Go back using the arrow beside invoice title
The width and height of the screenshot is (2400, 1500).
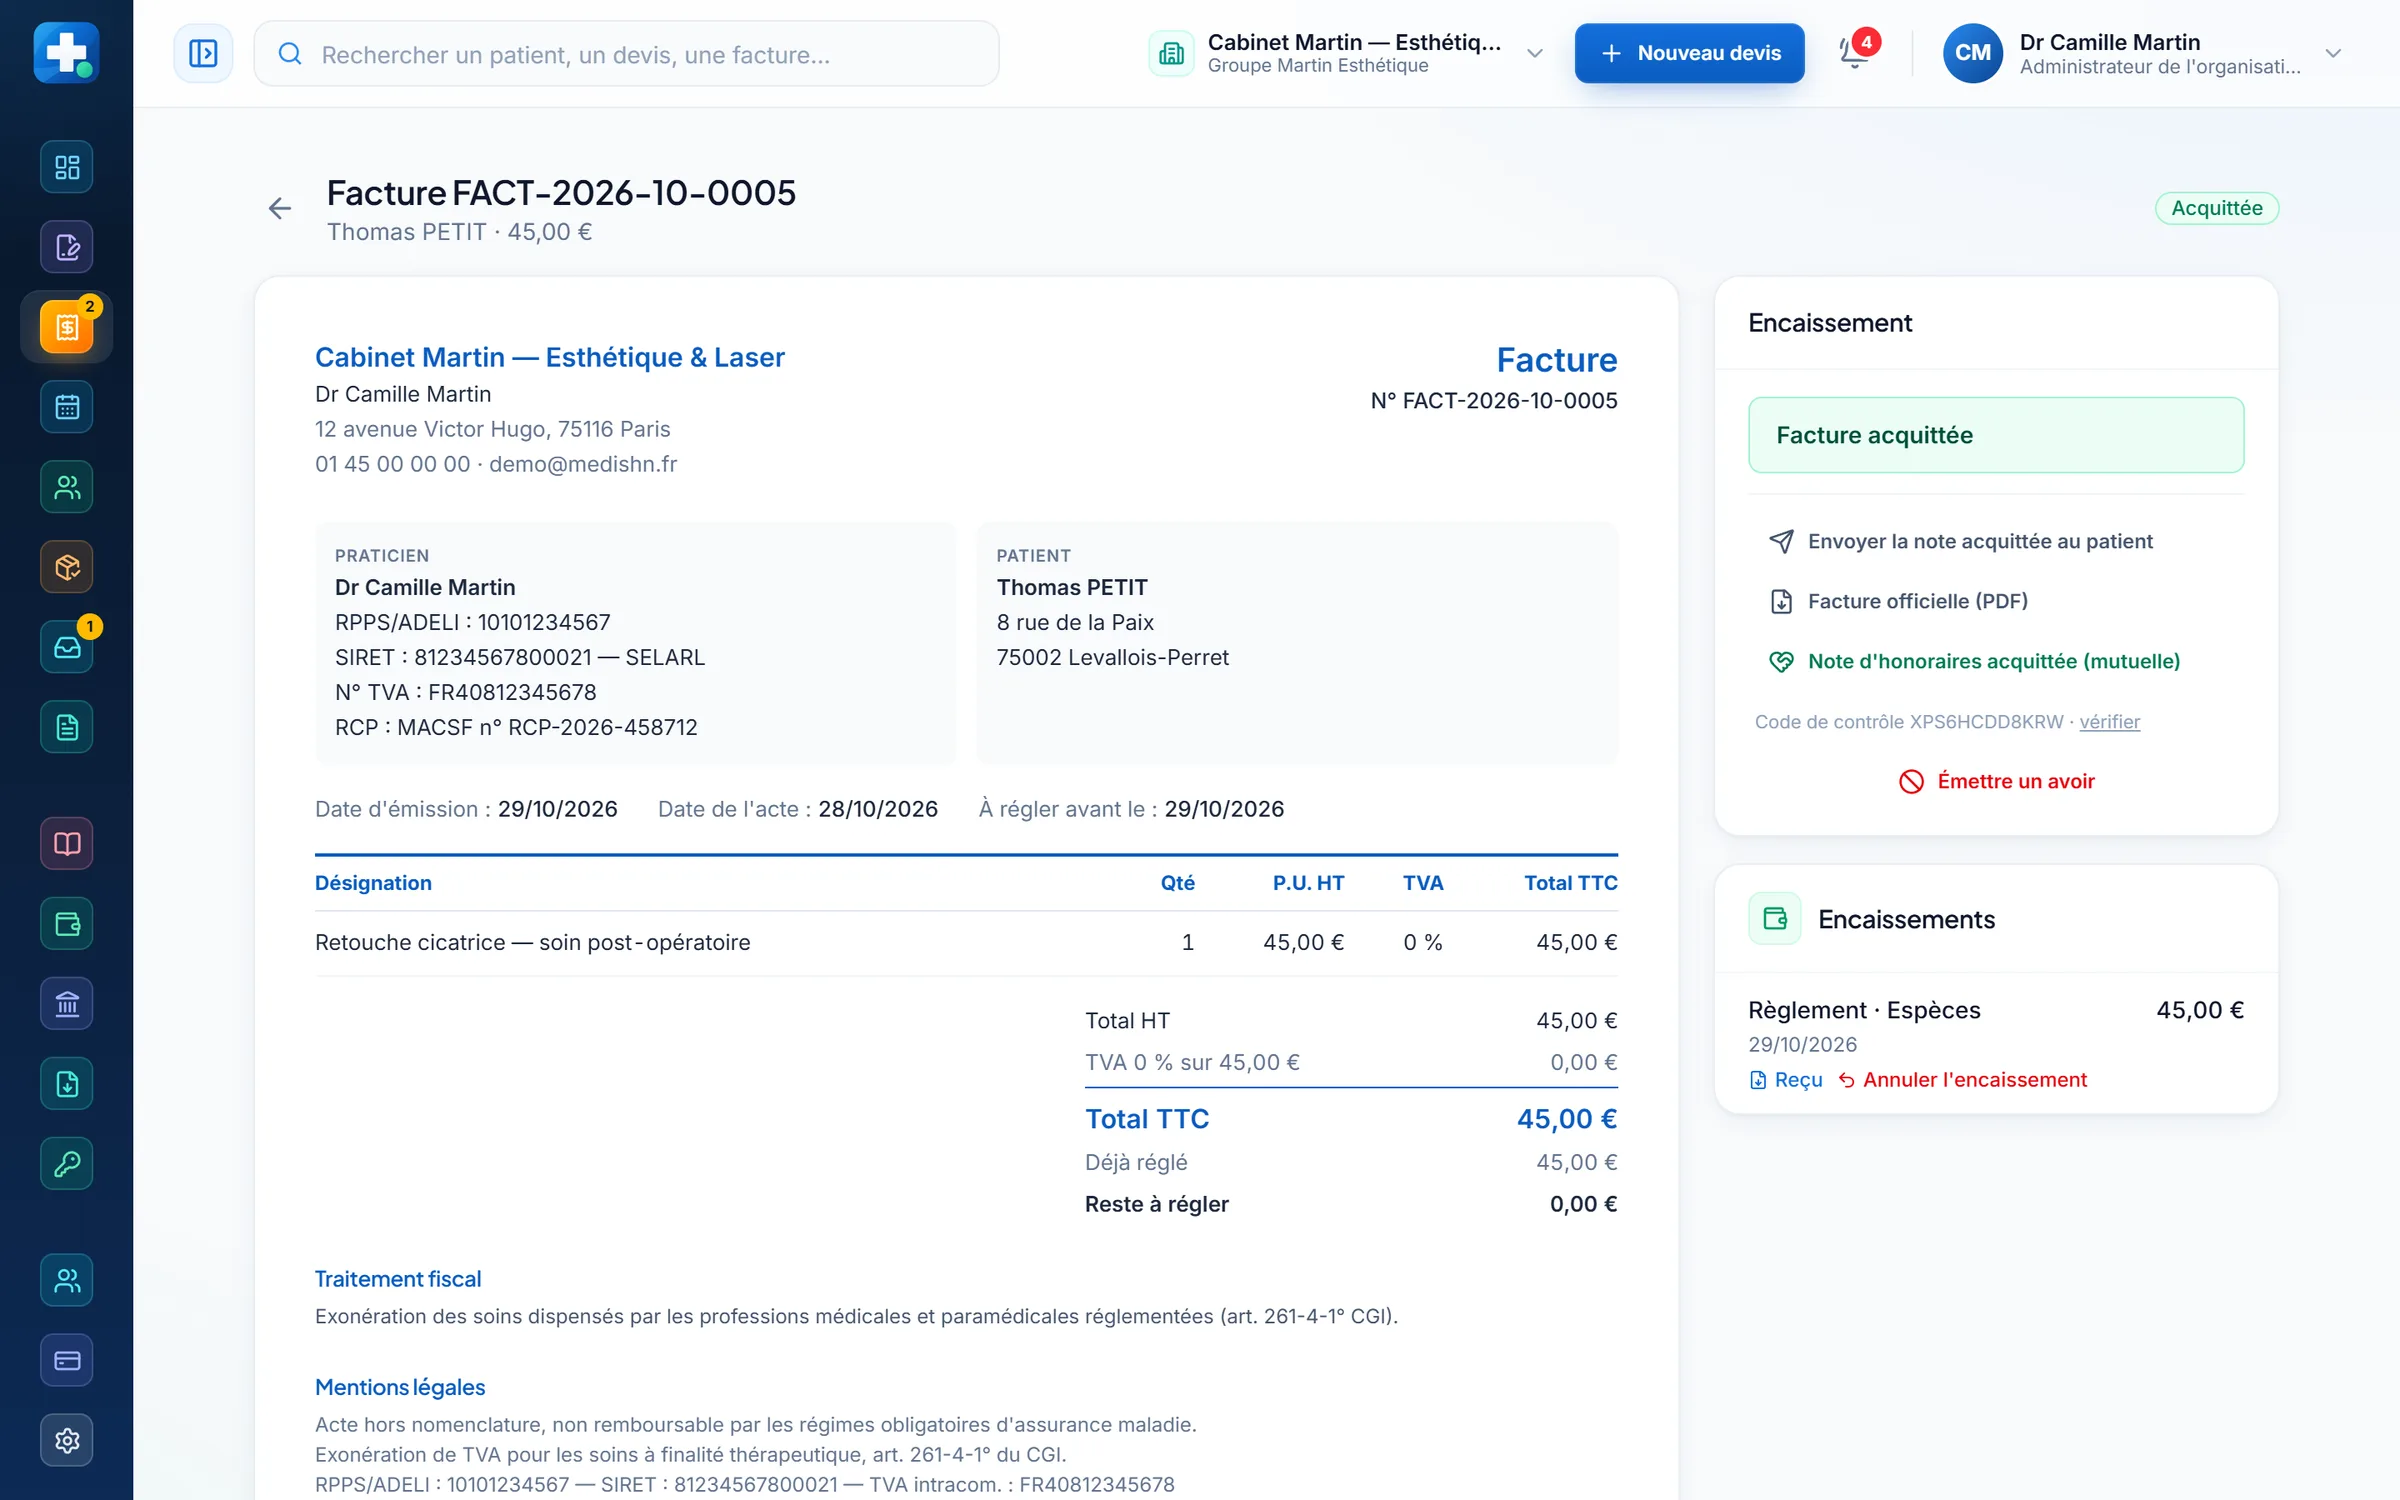click(x=280, y=208)
